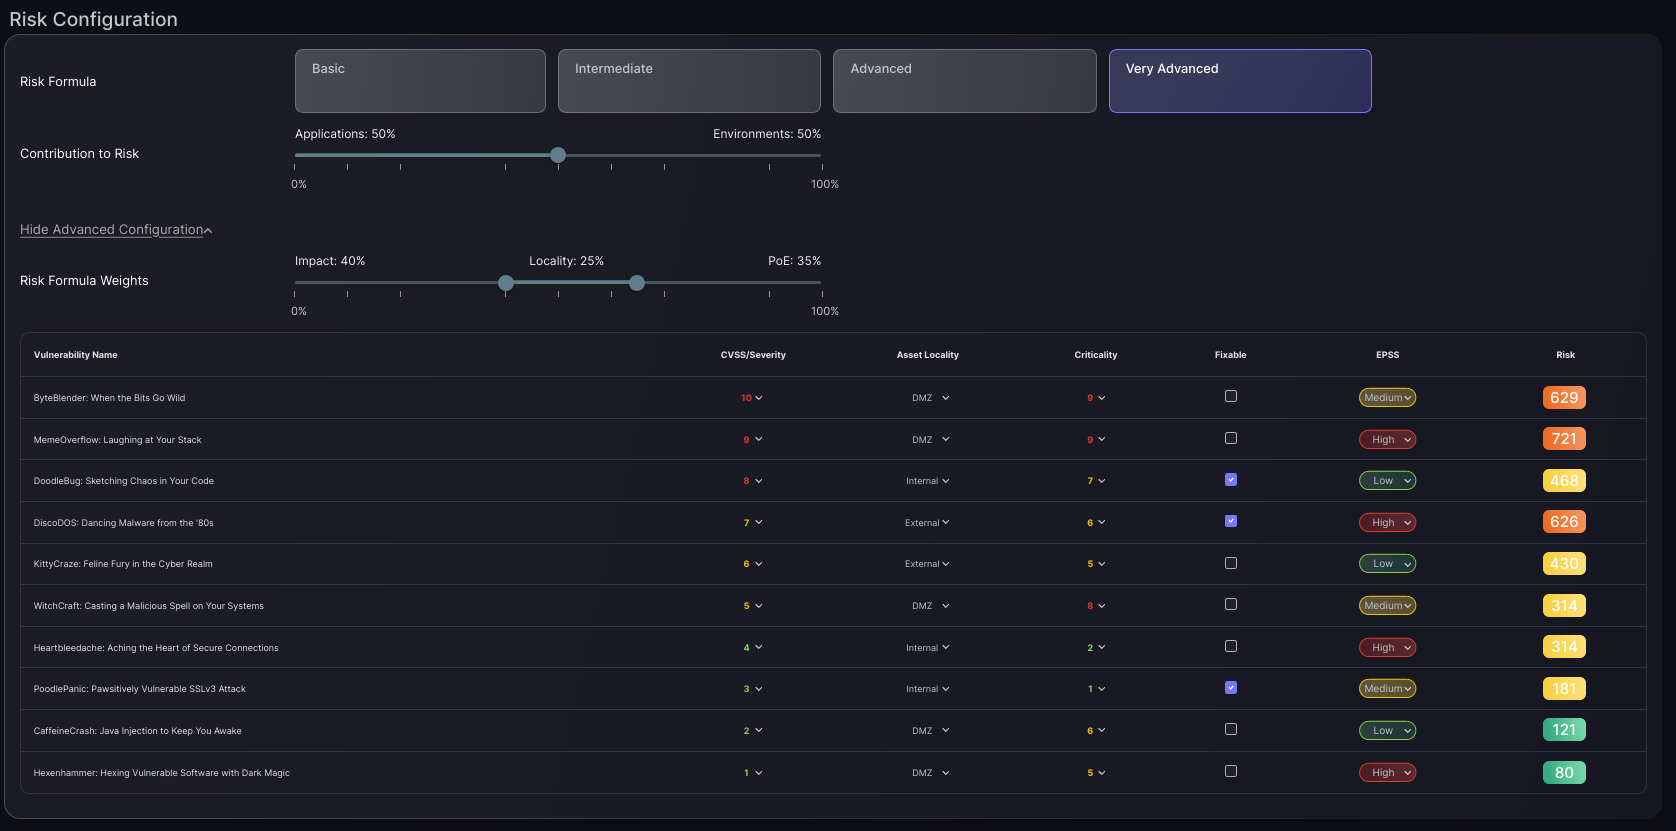Click the Applications/Environments contribution slider handle

(558, 155)
